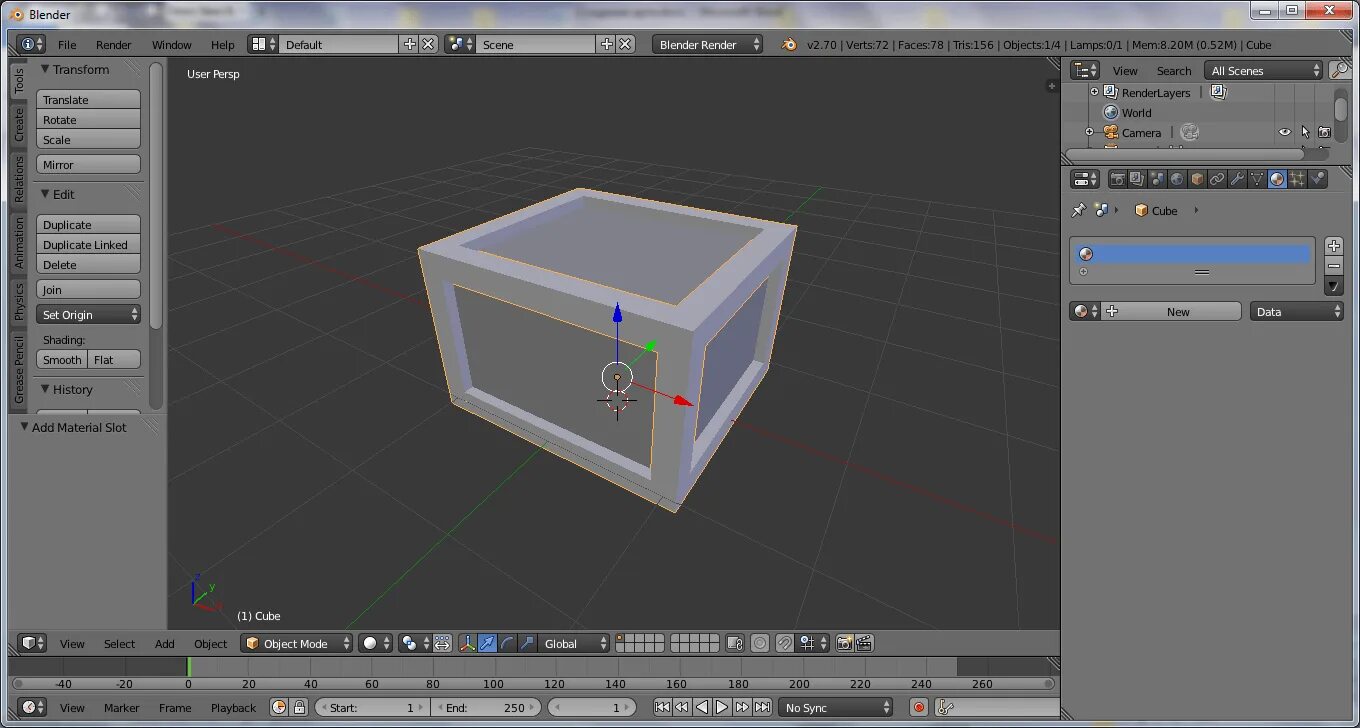Open the viewport shading sphere dropdown
The width and height of the screenshot is (1360, 728).
[376, 643]
